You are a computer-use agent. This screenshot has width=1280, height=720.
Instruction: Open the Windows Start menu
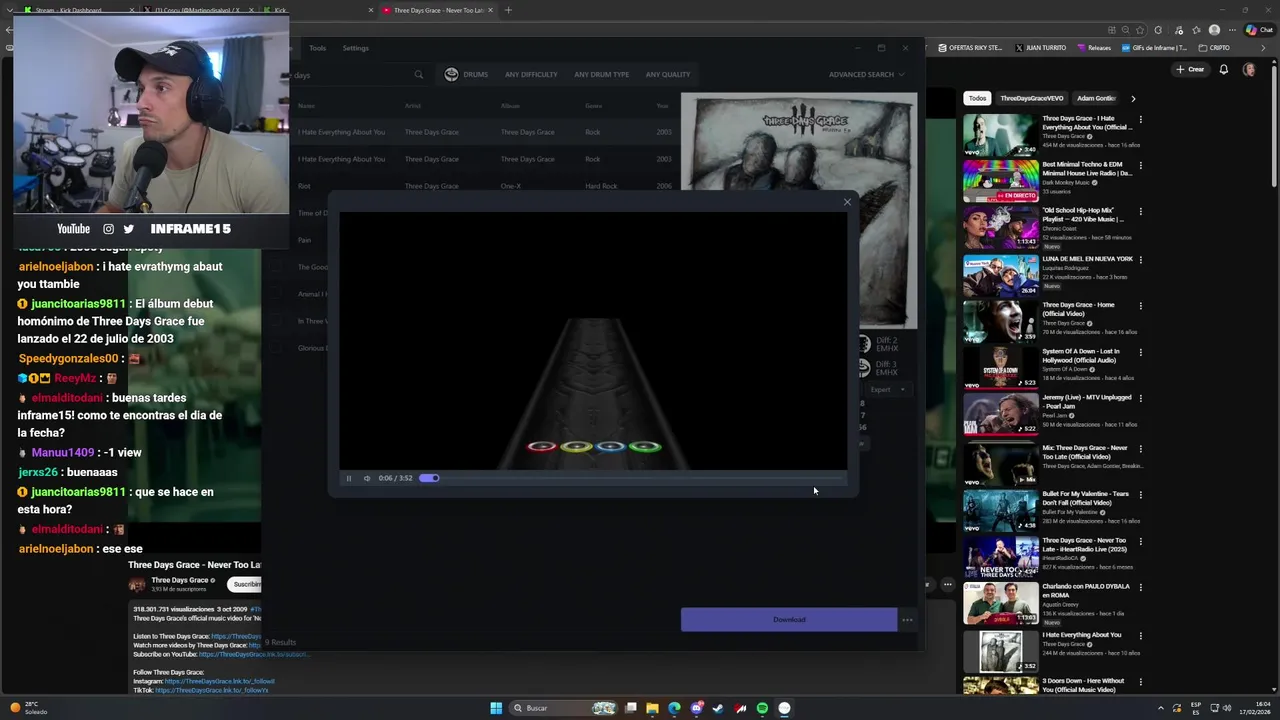click(x=496, y=708)
